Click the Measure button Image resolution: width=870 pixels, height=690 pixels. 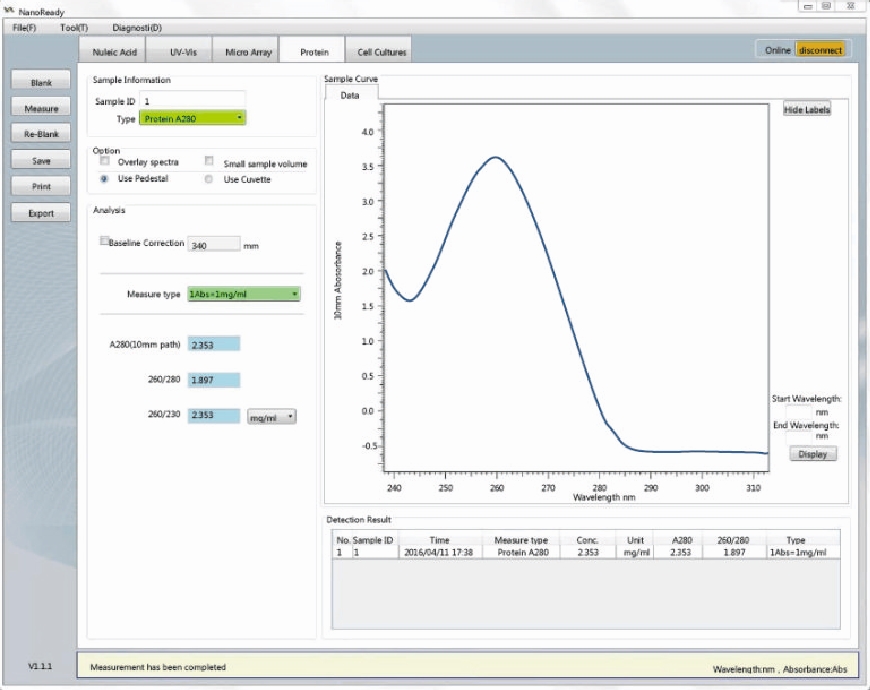[x=41, y=108]
